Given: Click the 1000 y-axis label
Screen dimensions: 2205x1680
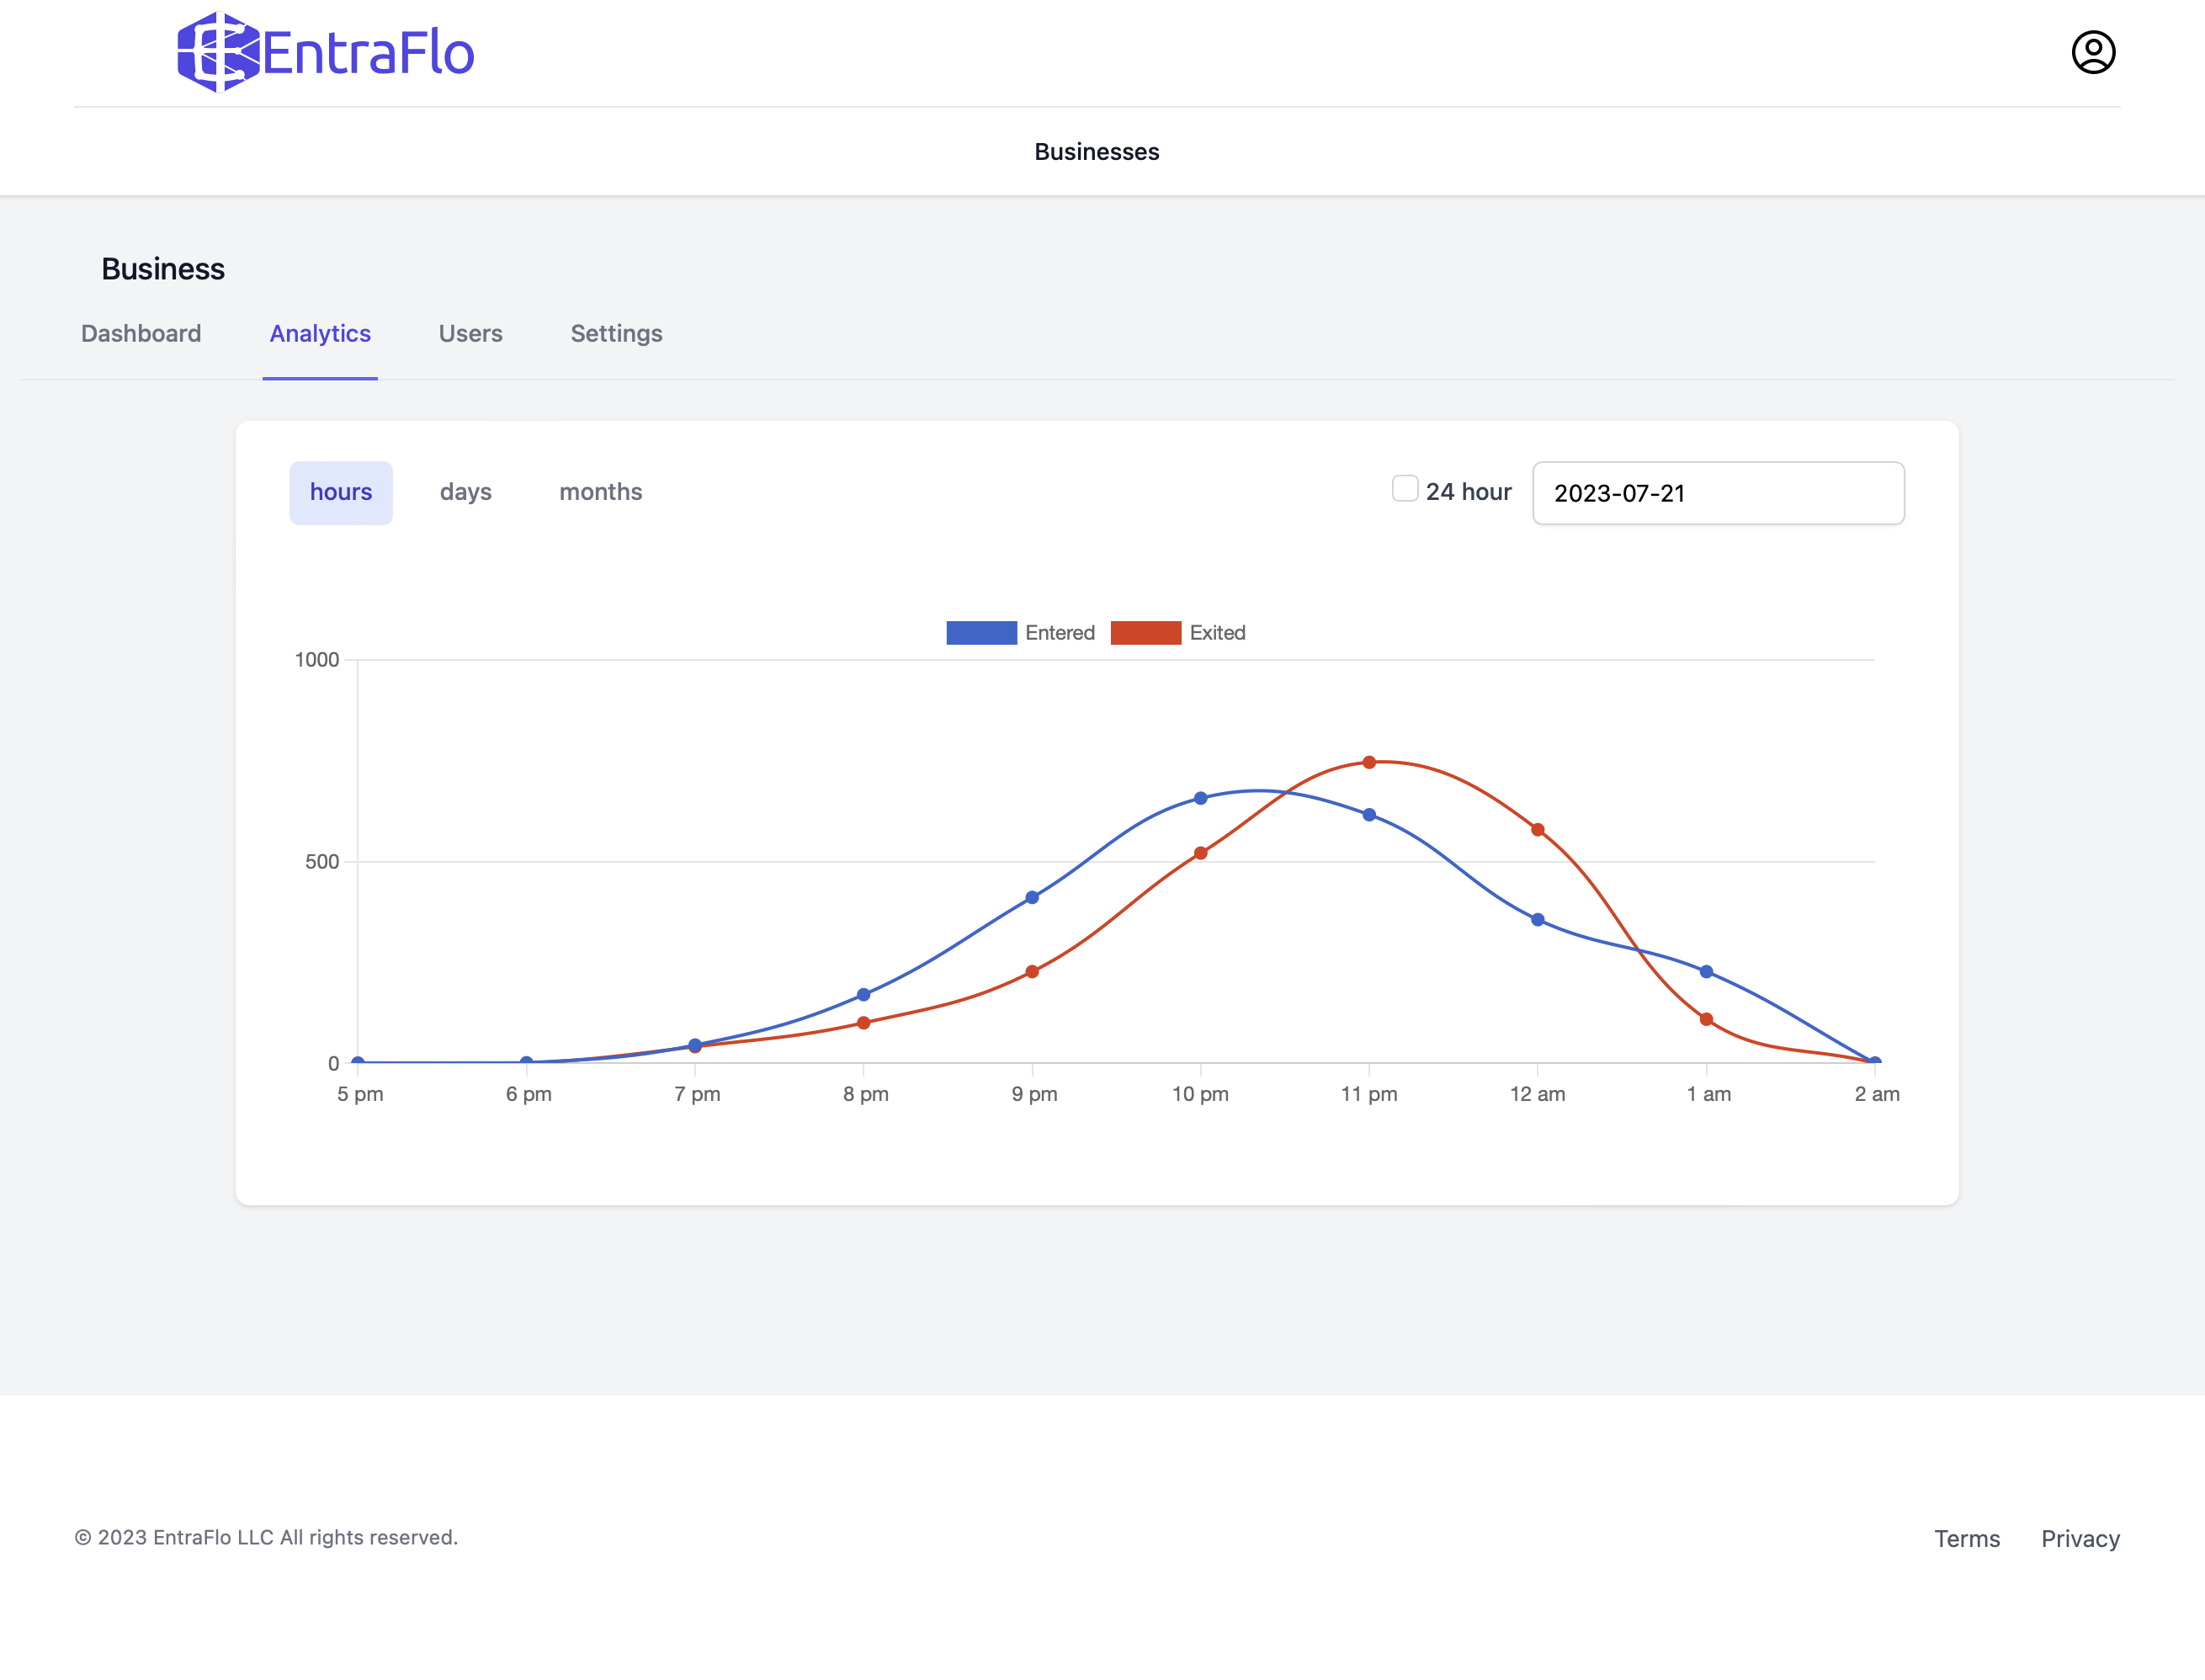Looking at the screenshot, I should click(x=317, y=660).
